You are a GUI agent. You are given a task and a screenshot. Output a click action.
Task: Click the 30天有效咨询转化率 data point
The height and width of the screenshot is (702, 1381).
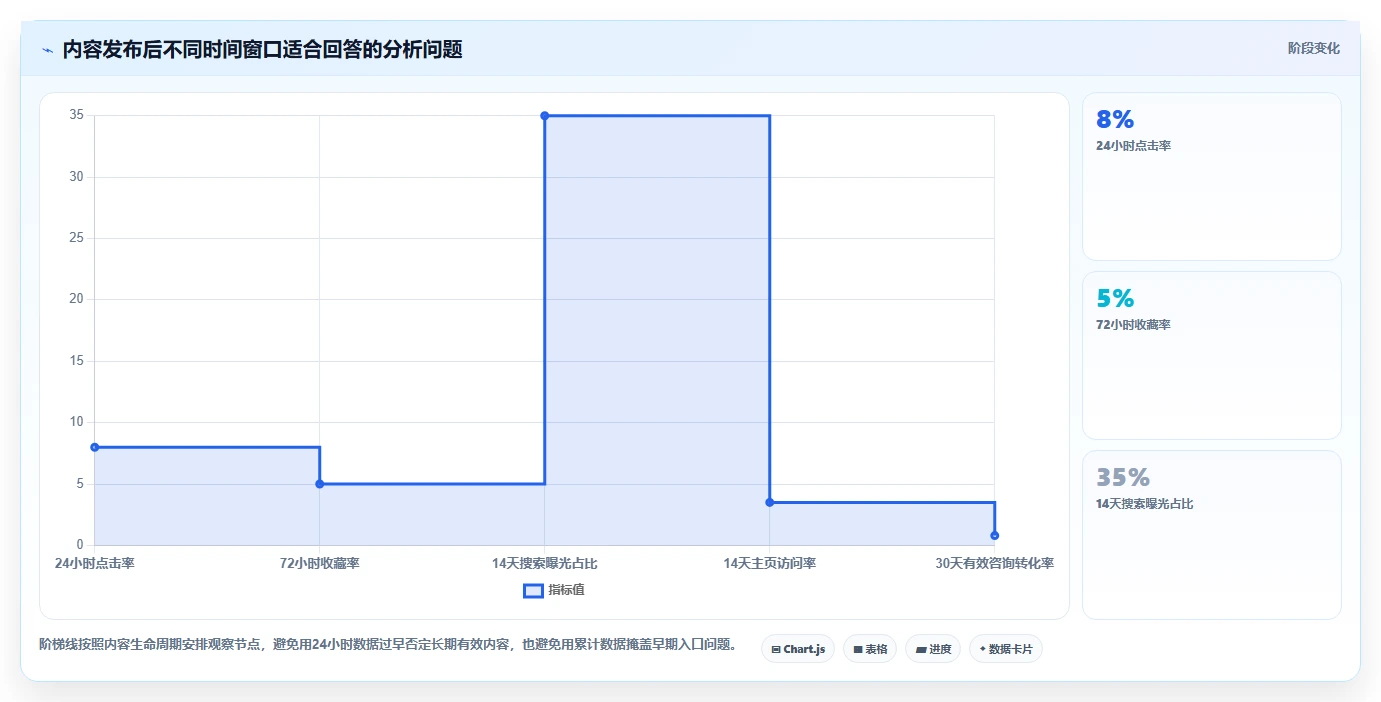click(995, 535)
